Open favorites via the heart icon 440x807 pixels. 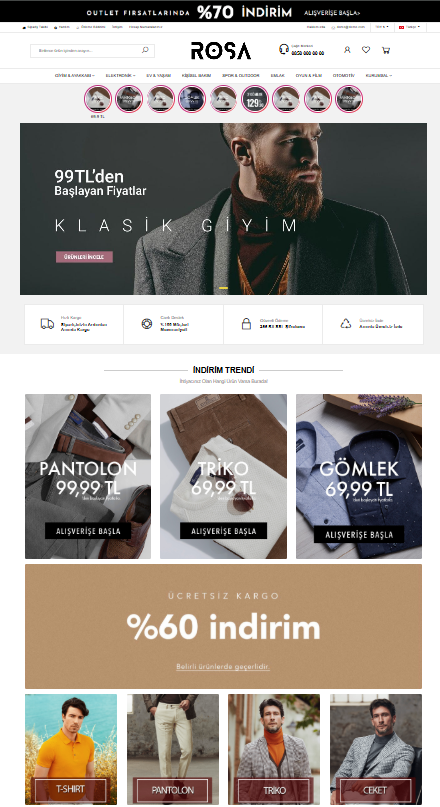366,50
